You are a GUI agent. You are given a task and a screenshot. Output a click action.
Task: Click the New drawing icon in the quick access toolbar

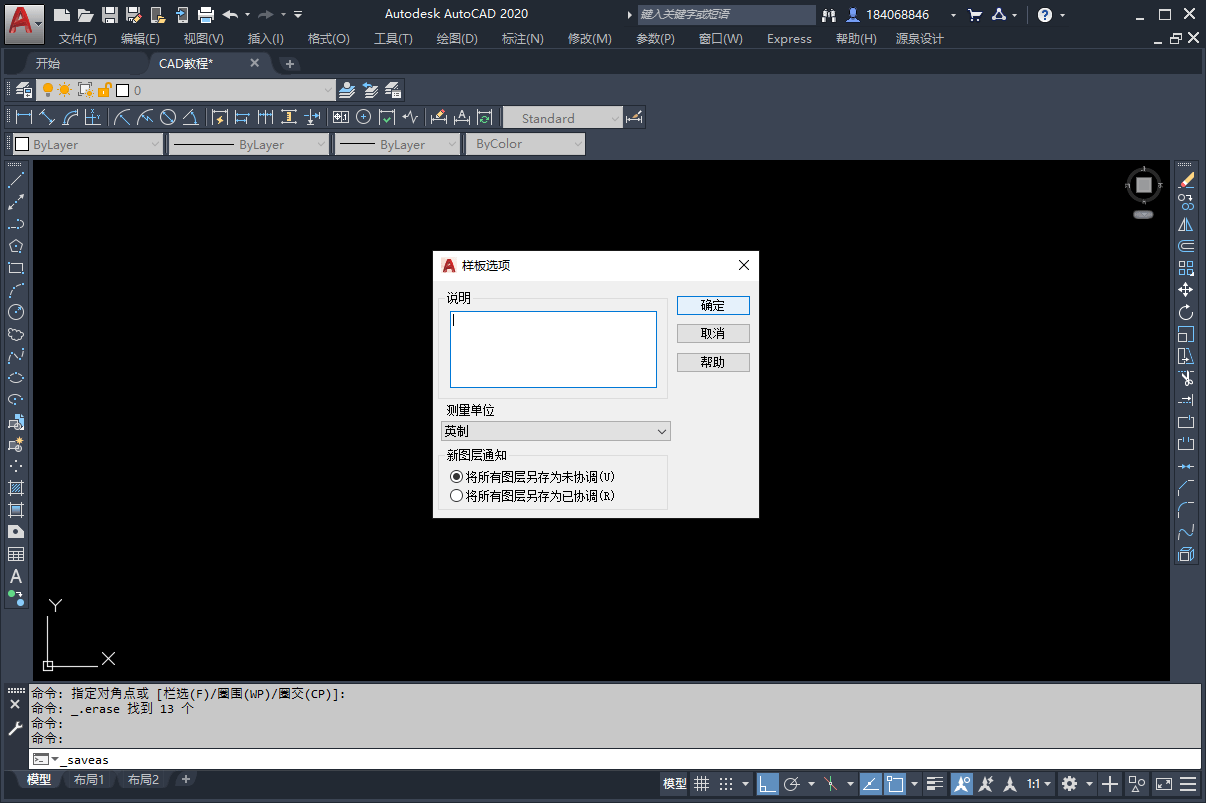click(x=62, y=15)
